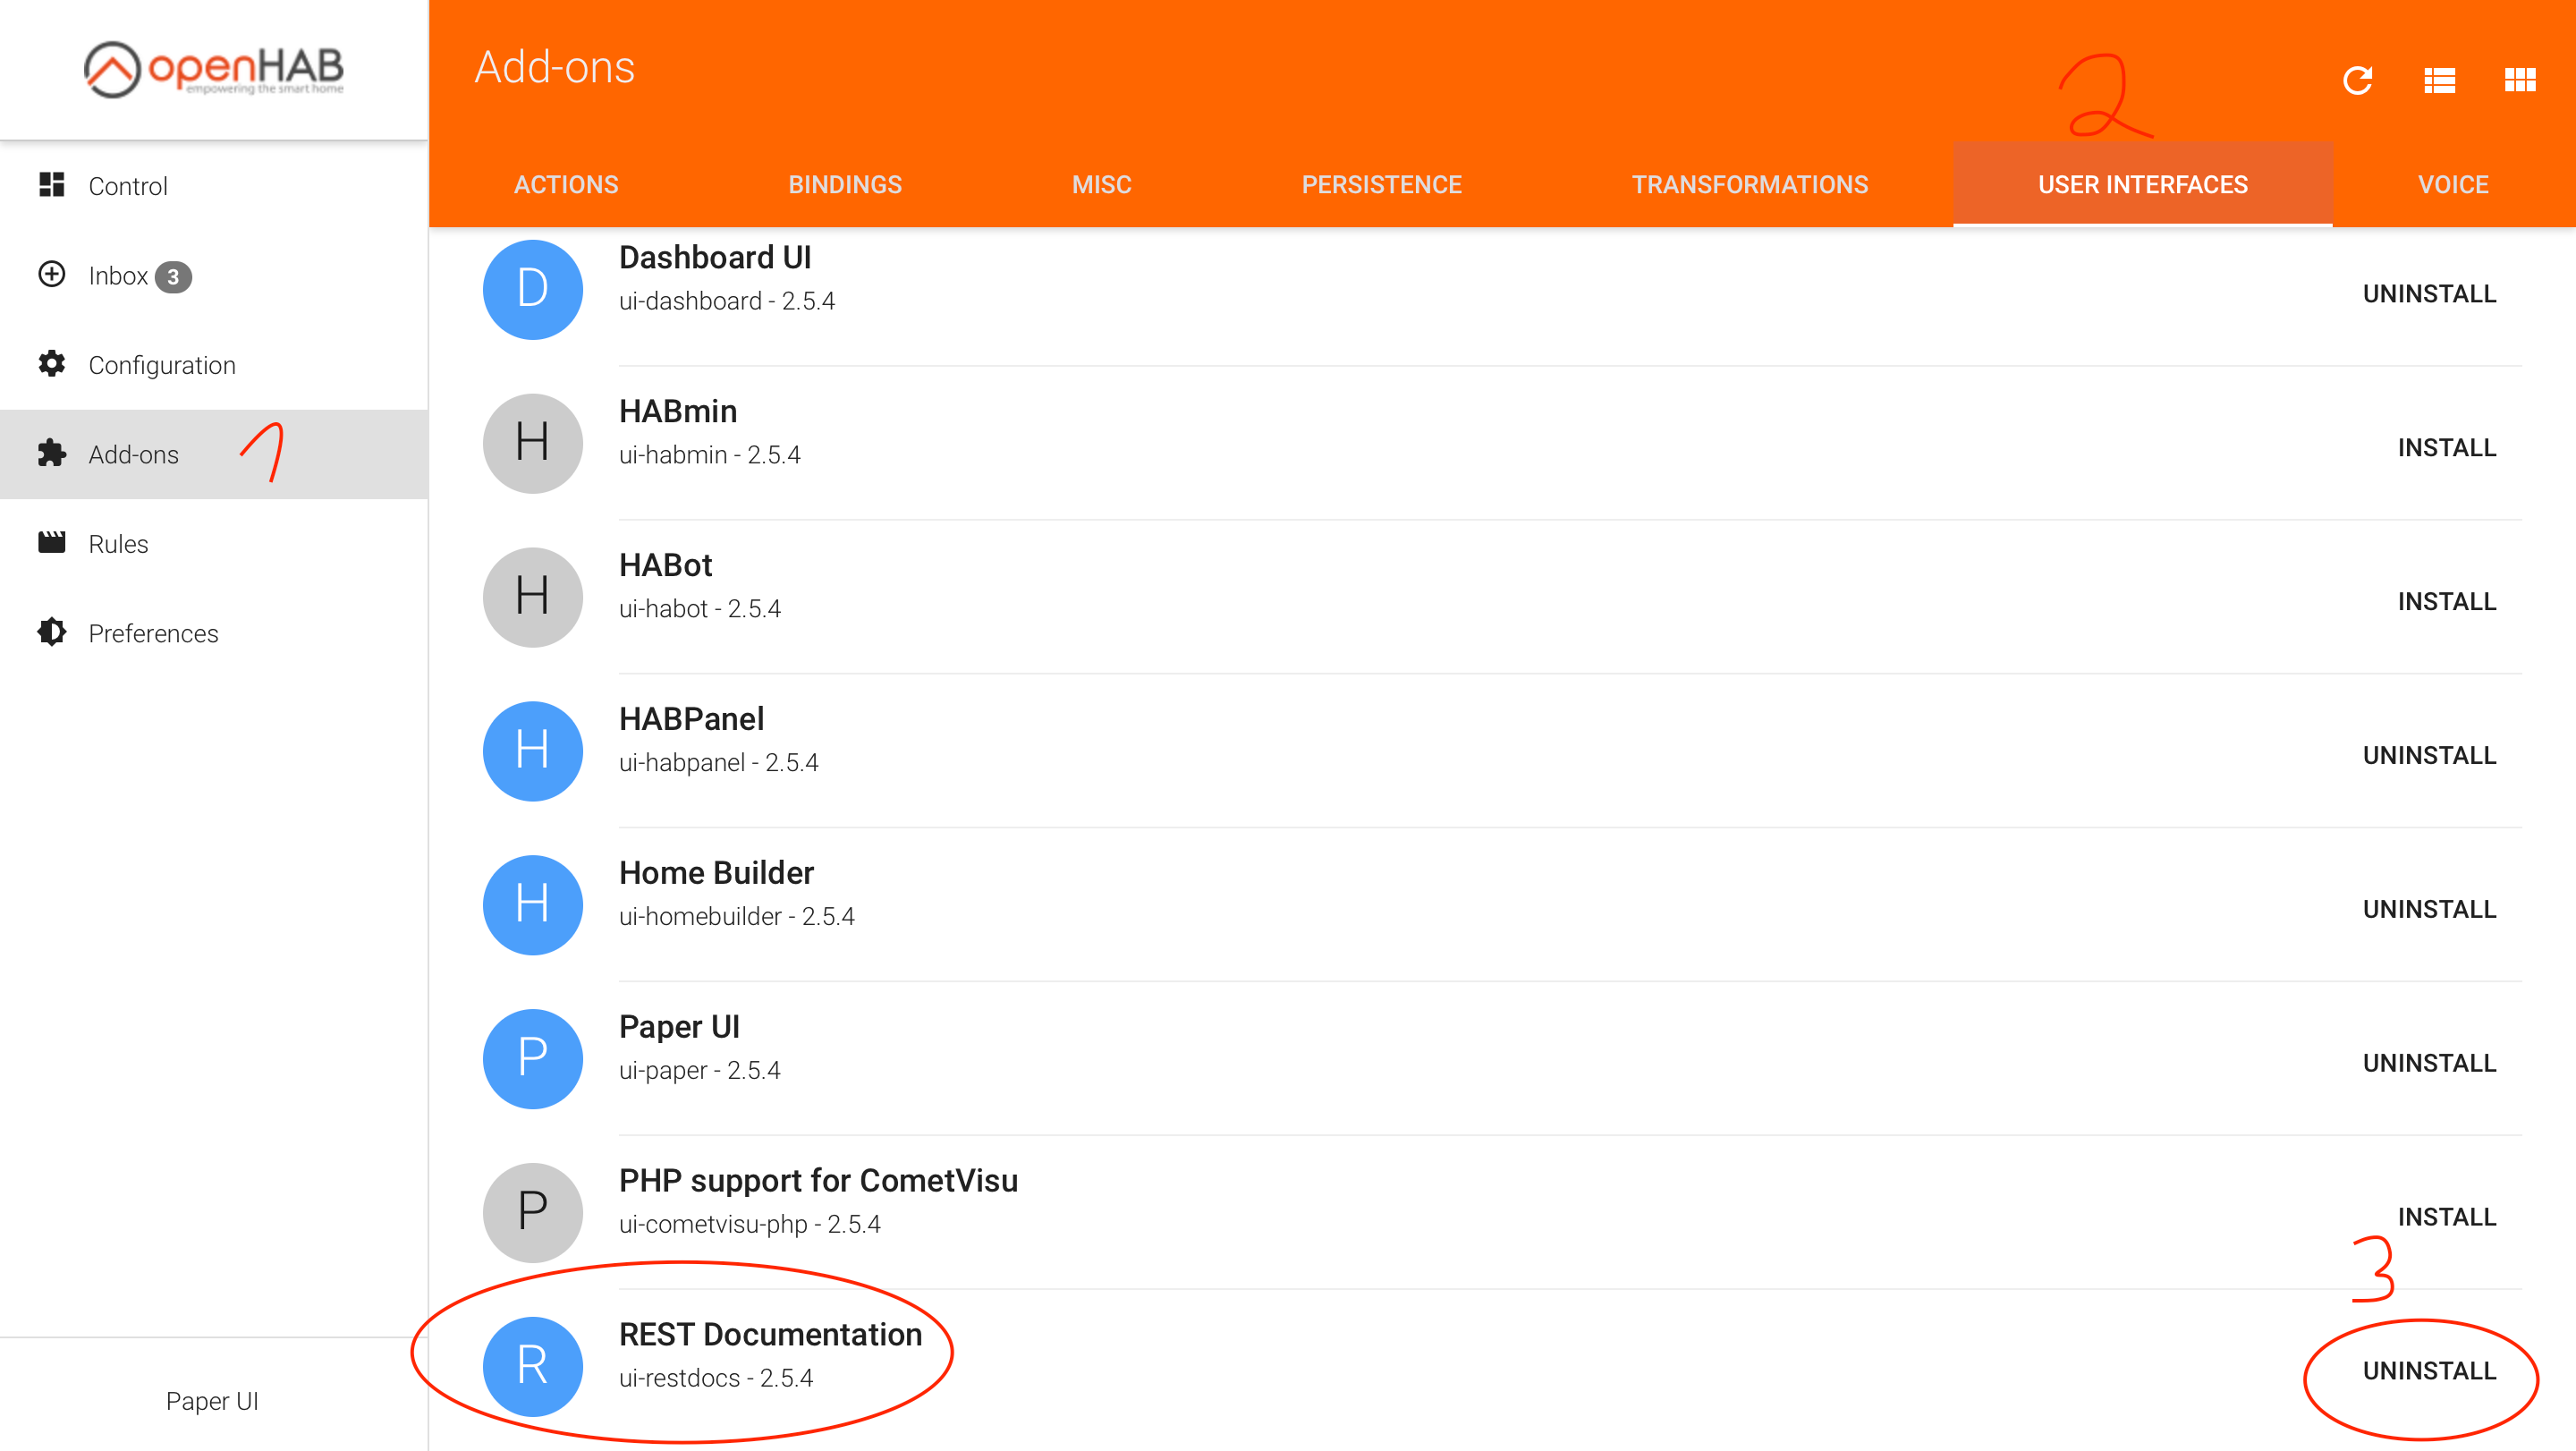Screen dimensions: 2576x1451
Task: Click the Inbox plus-circle icon
Action: 52,274
